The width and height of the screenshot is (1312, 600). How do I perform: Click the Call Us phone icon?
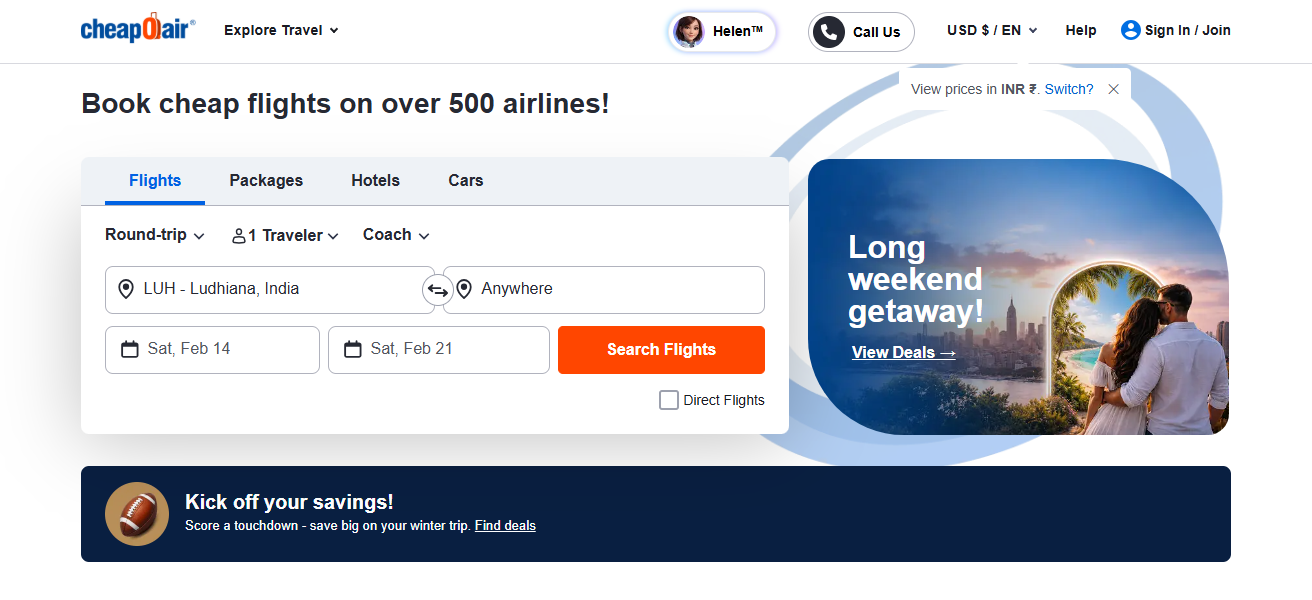click(x=828, y=32)
